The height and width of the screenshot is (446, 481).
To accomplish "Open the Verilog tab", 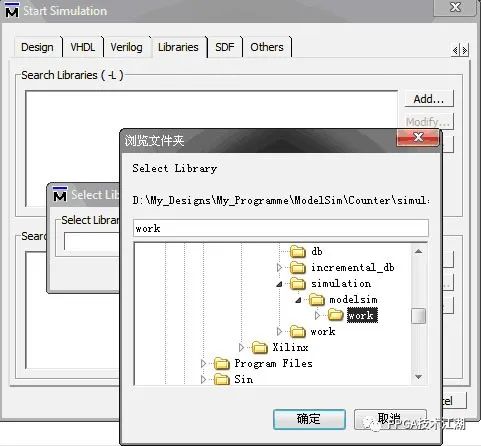I will pyautogui.click(x=127, y=47).
